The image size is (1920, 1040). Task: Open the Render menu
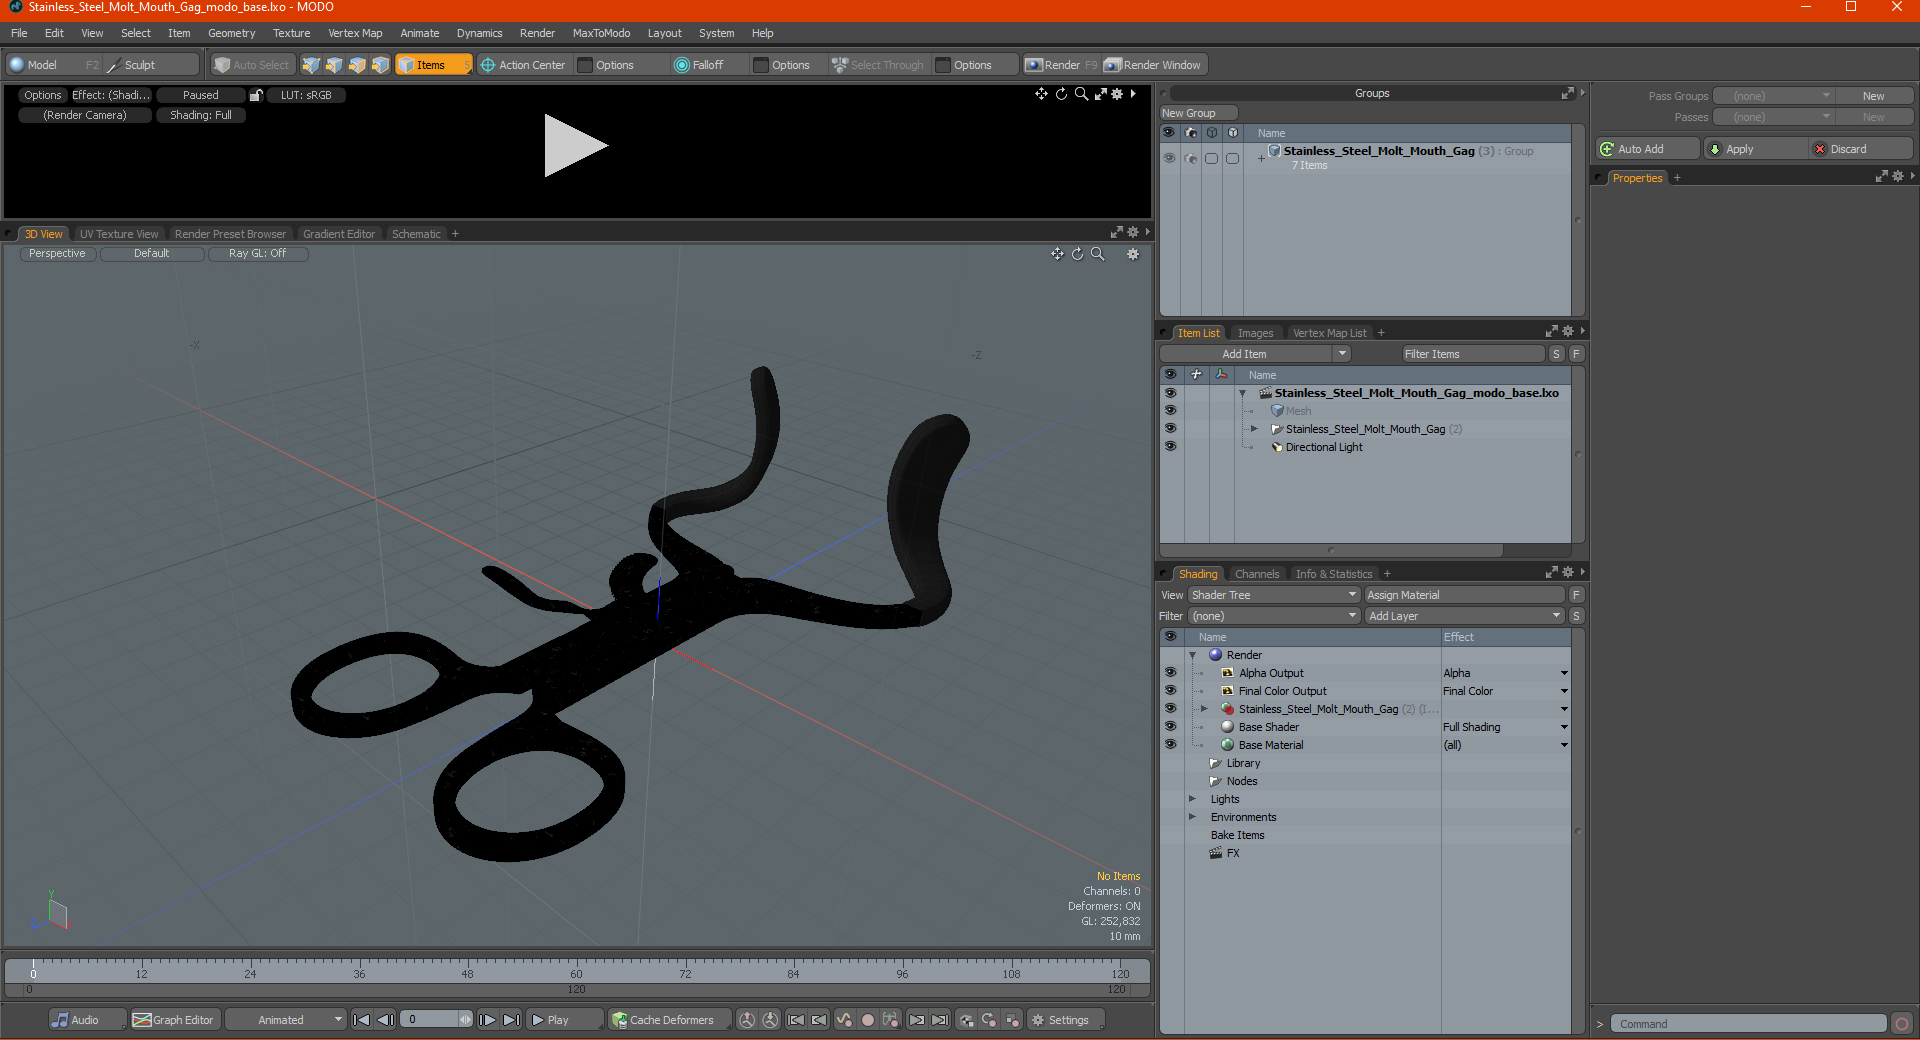pyautogui.click(x=537, y=33)
